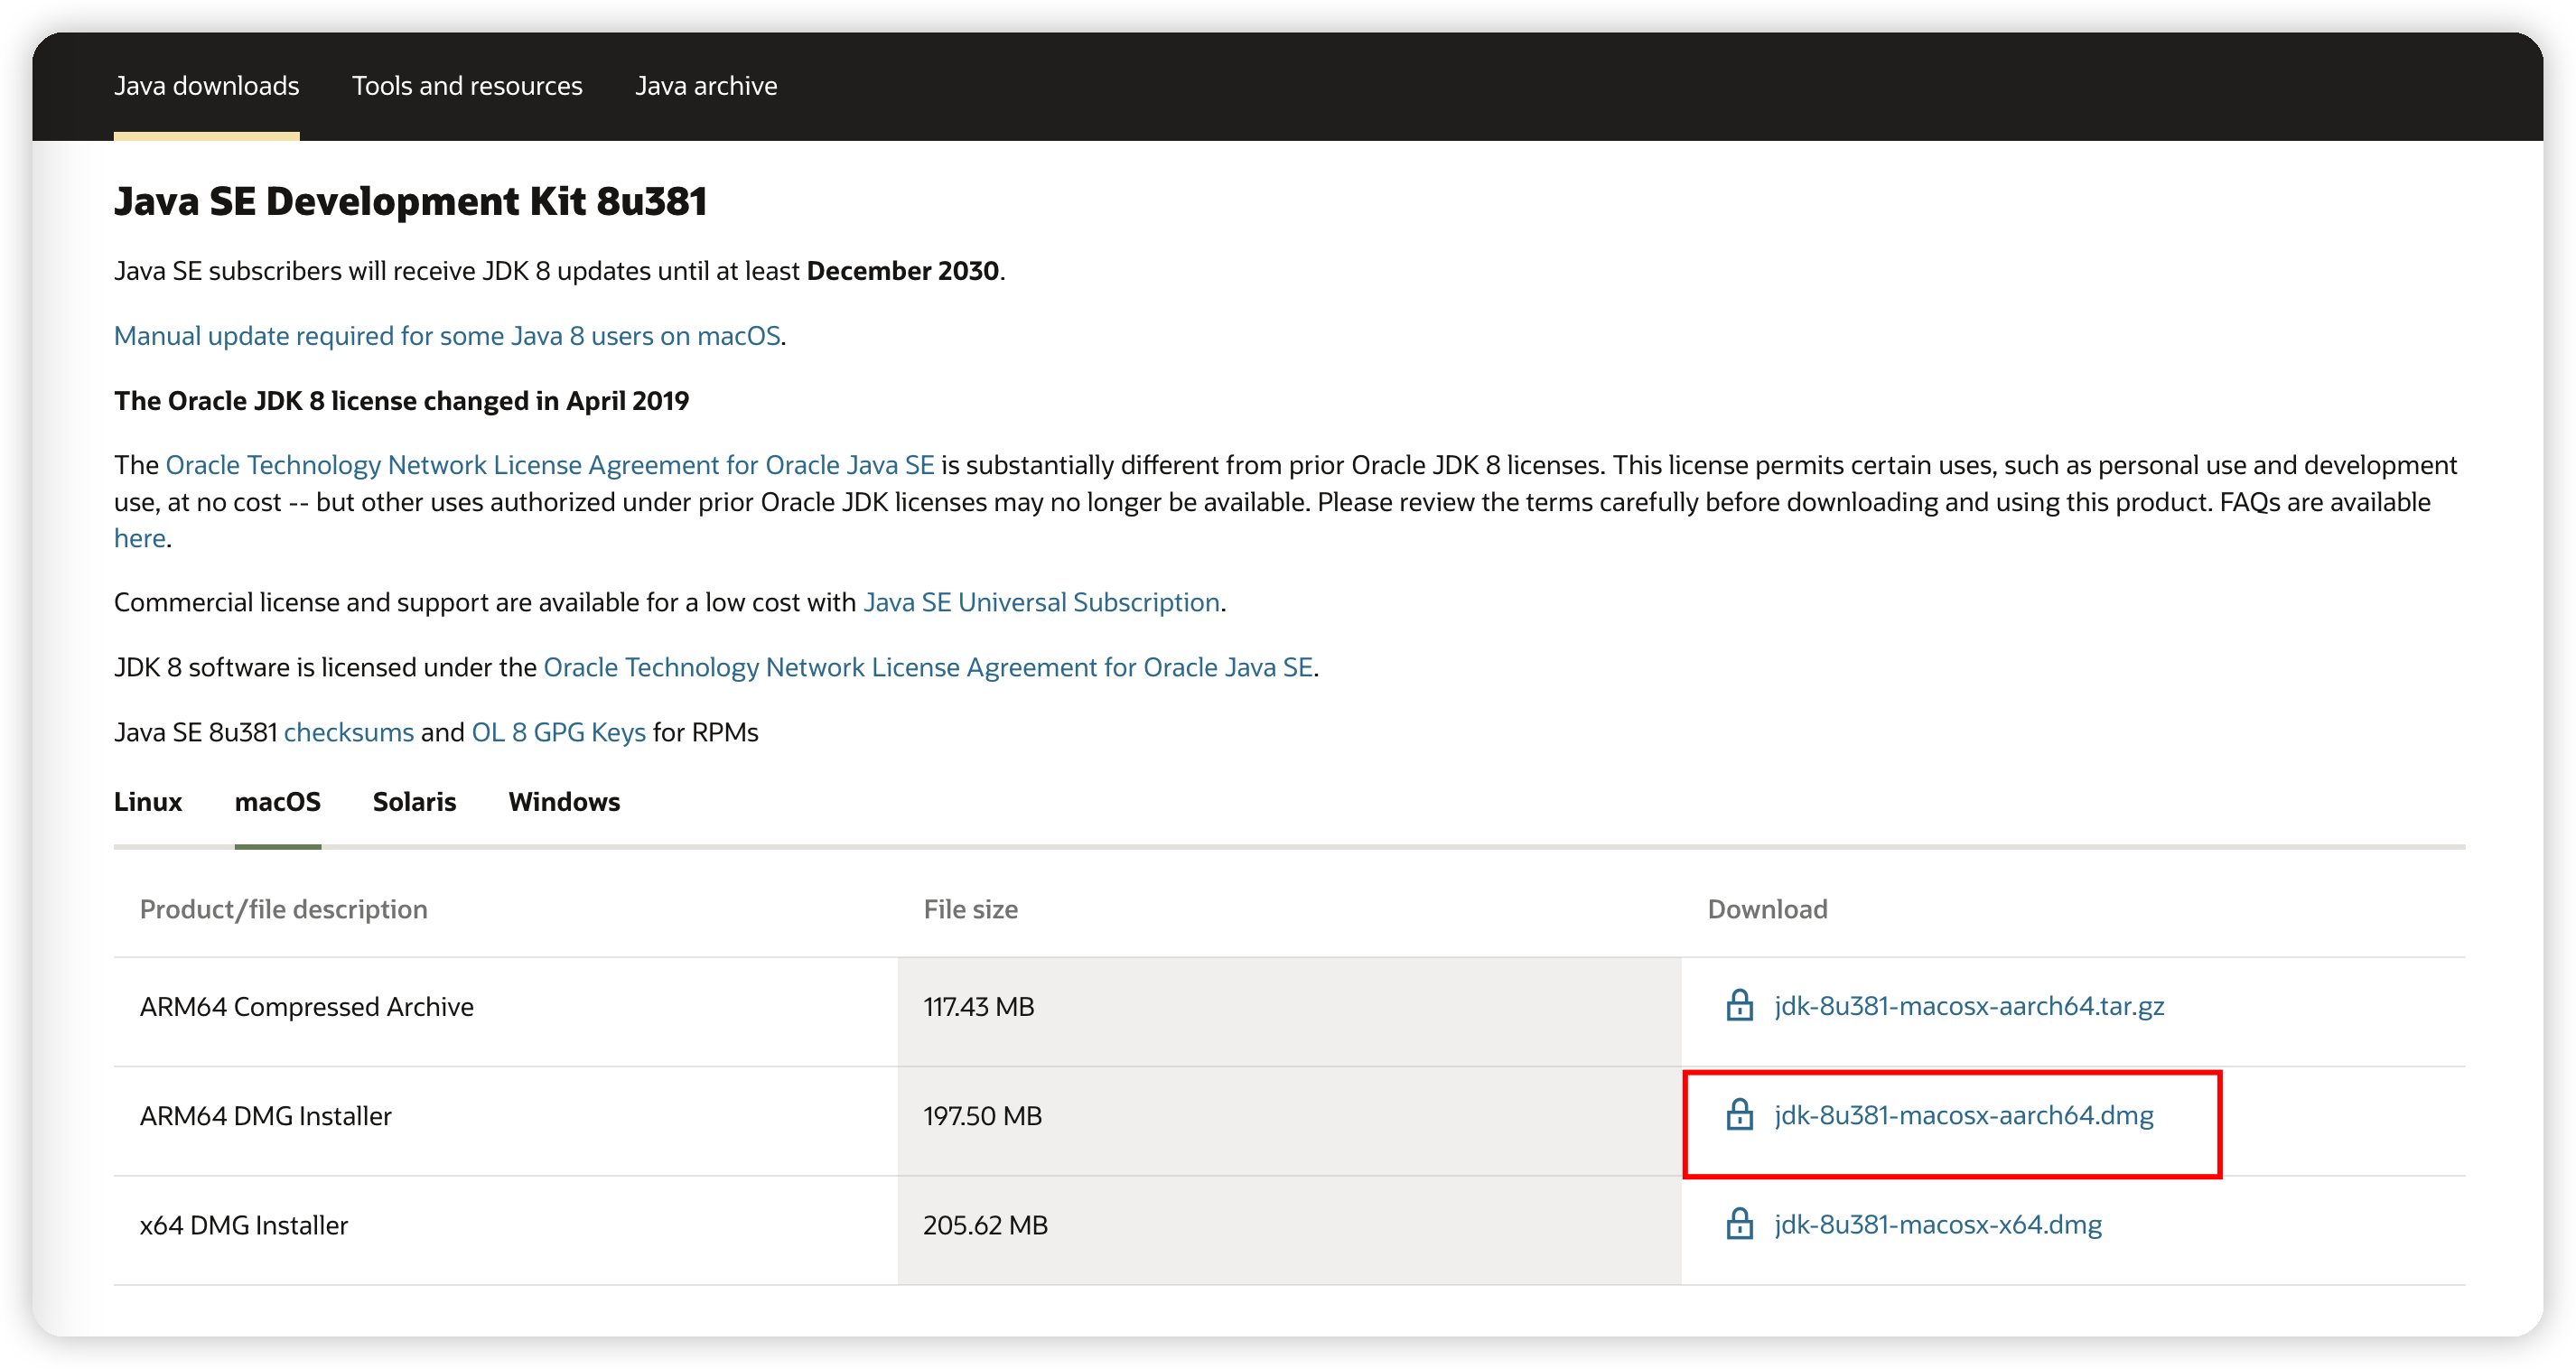
Task: Open License Agreement link after 'licensed under the'
Action: (x=927, y=667)
